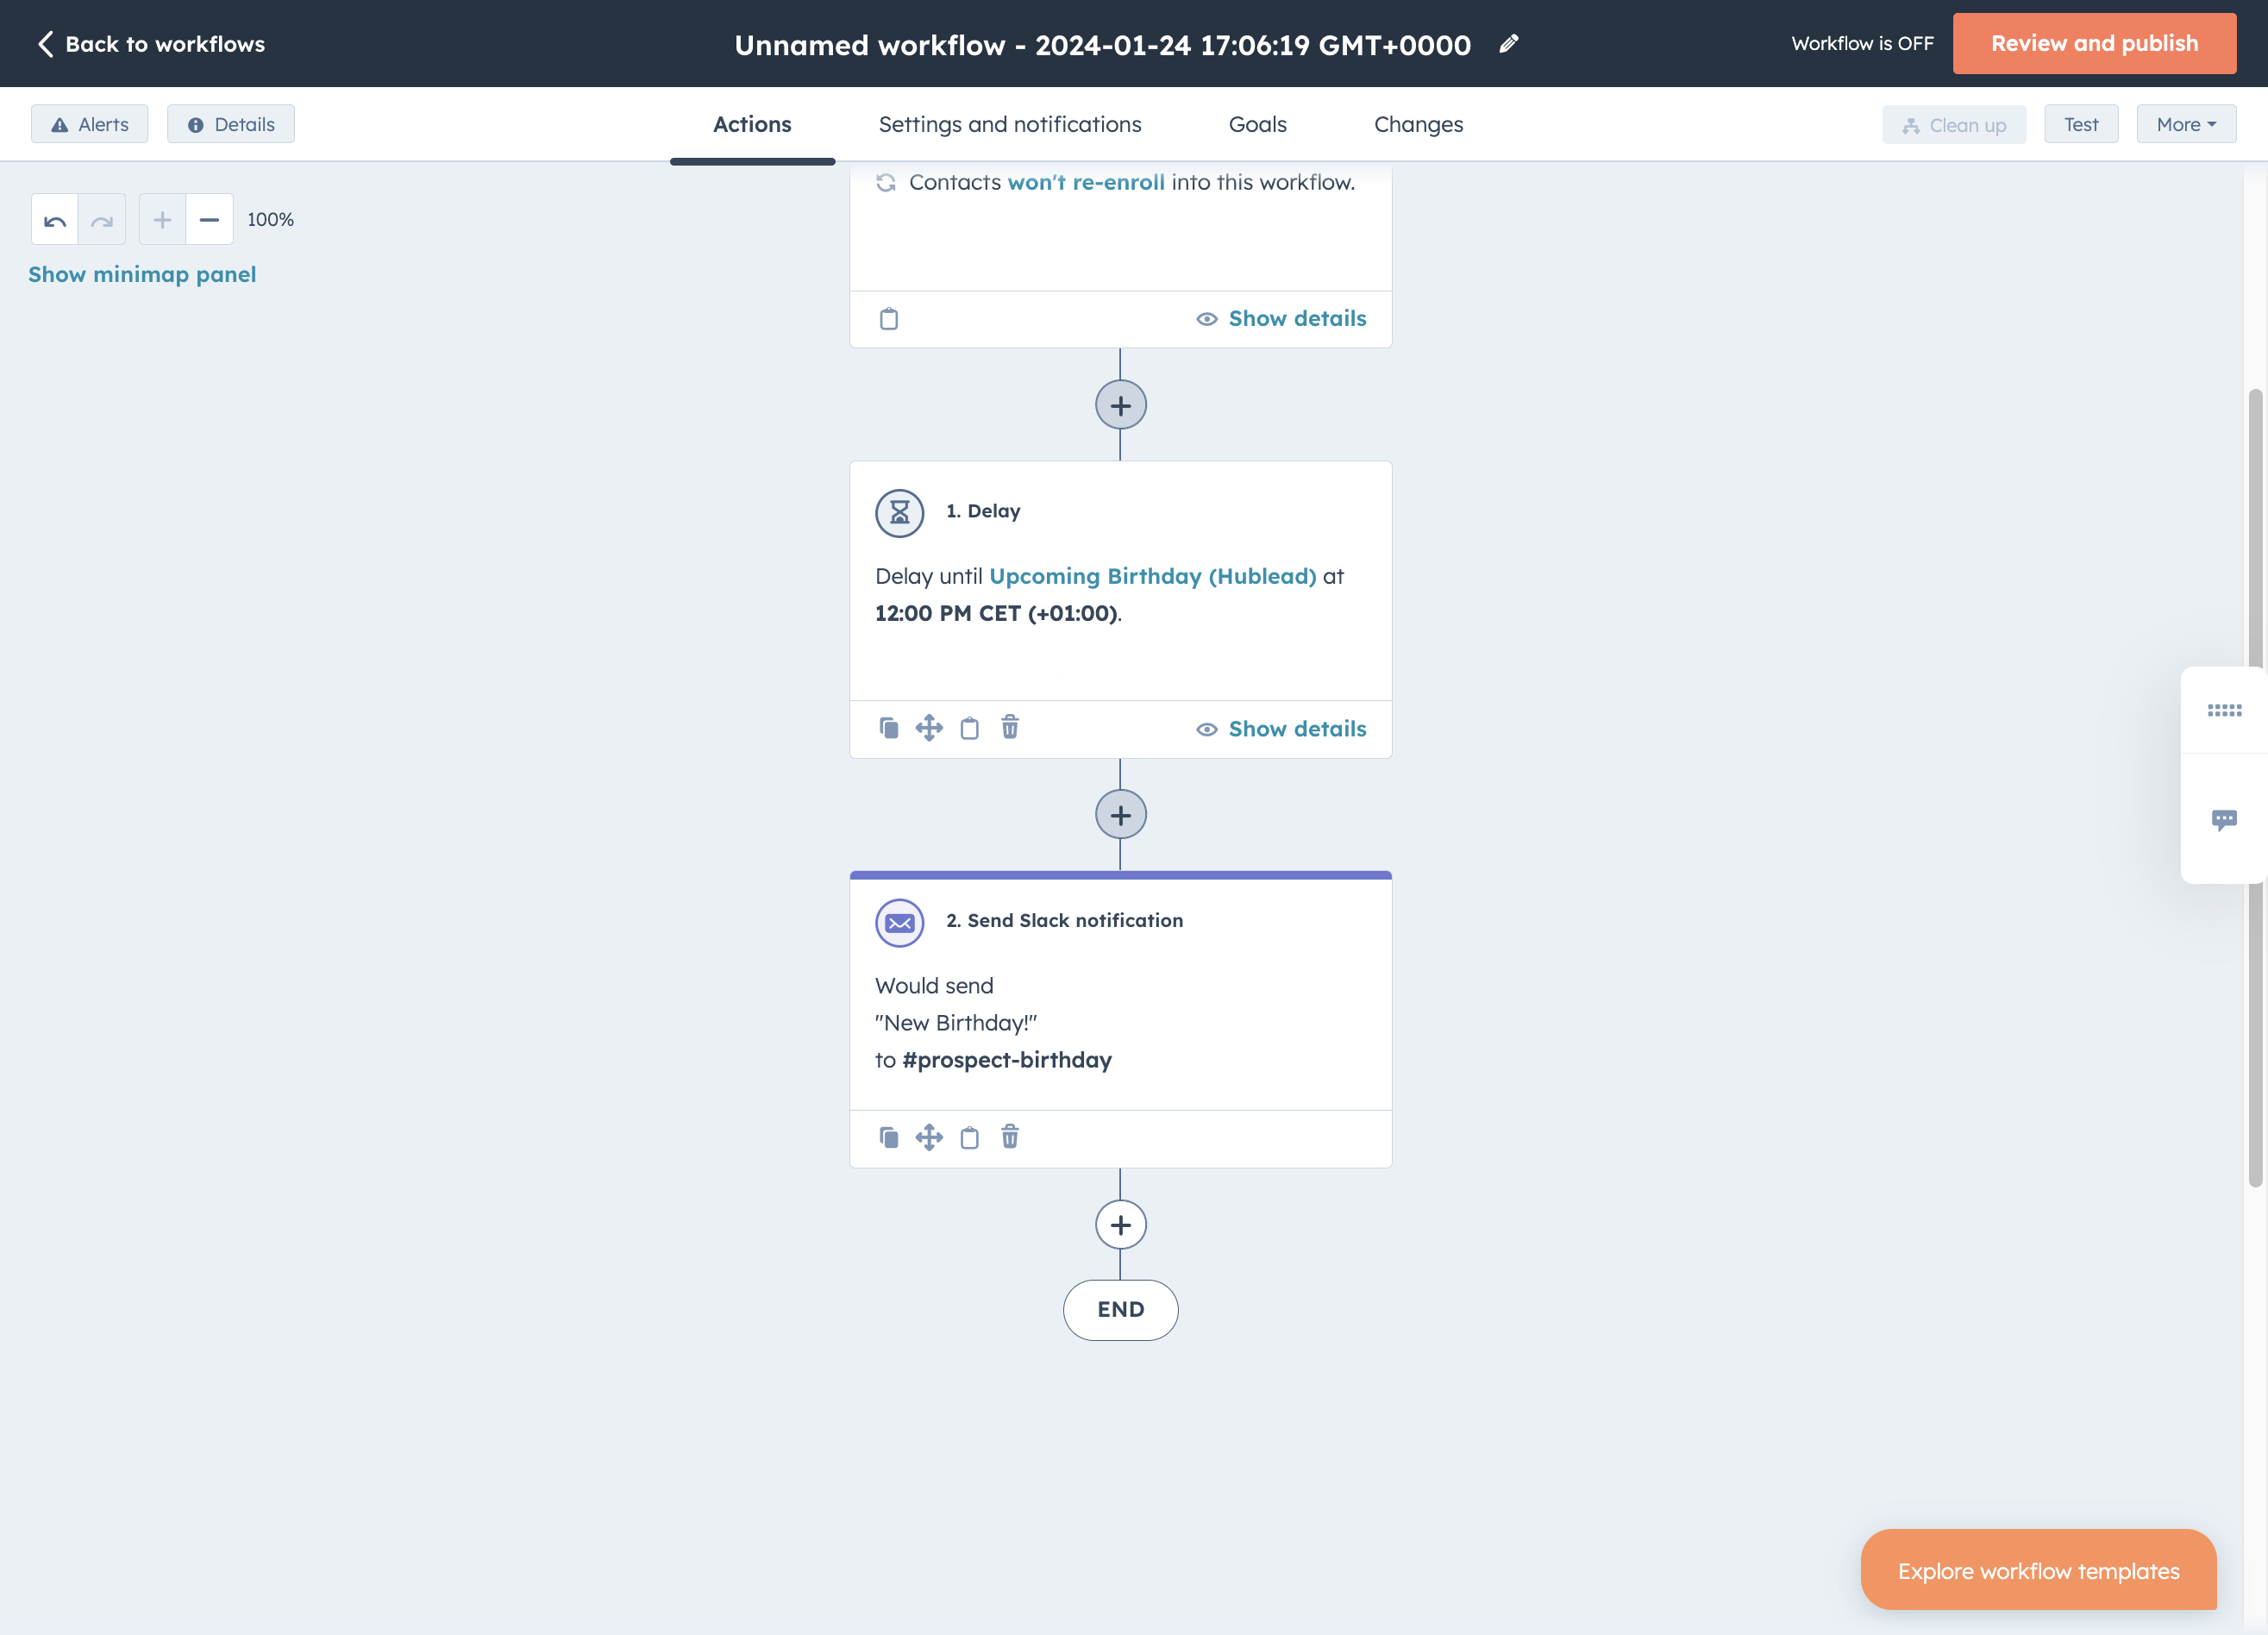Open the grid dots side panel icon
Screen dimensions: 2268x1635
point(2224,710)
